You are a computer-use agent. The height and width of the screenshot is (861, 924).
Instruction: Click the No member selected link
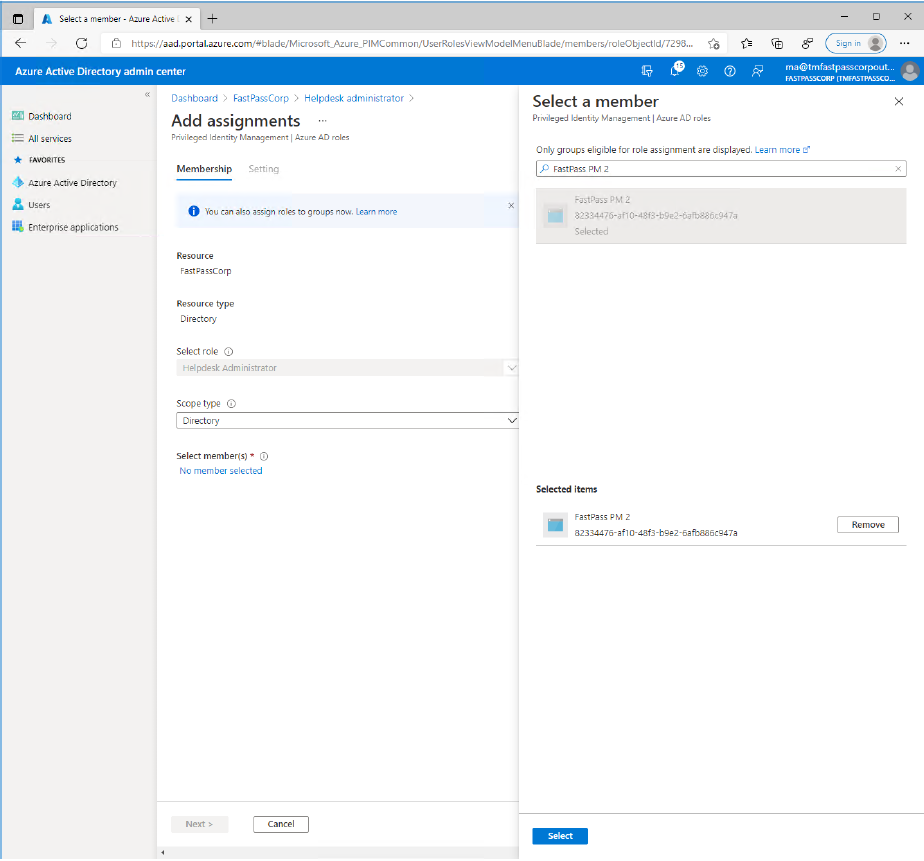220,471
